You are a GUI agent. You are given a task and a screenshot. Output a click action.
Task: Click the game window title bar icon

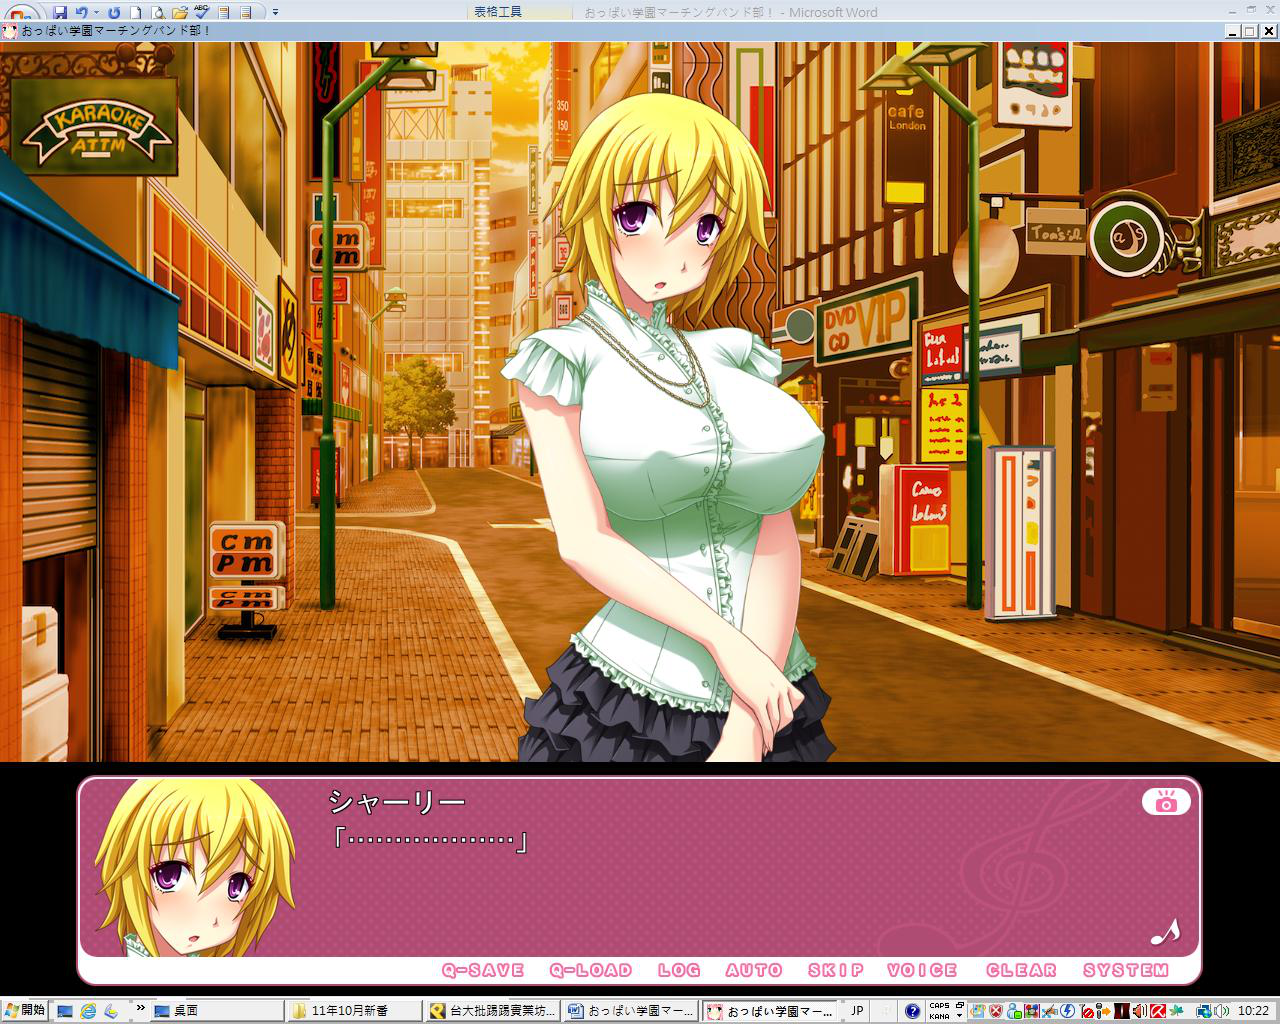pos(9,31)
